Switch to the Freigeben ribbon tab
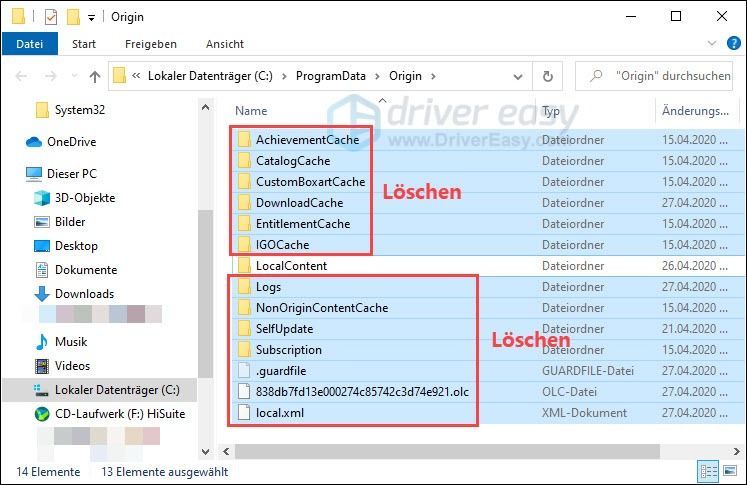The height and width of the screenshot is (485, 747). point(151,44)
